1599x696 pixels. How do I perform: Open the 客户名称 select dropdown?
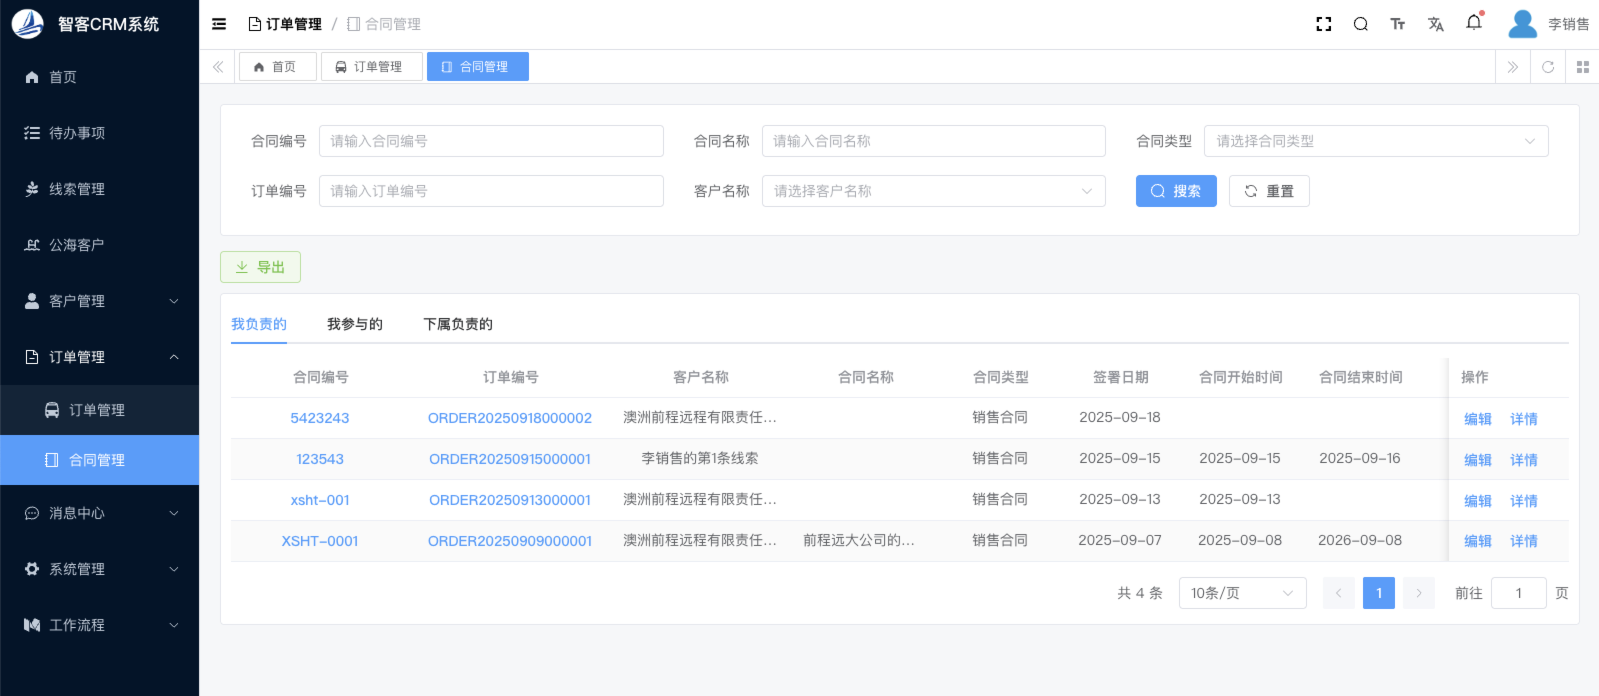coord(933,191)
